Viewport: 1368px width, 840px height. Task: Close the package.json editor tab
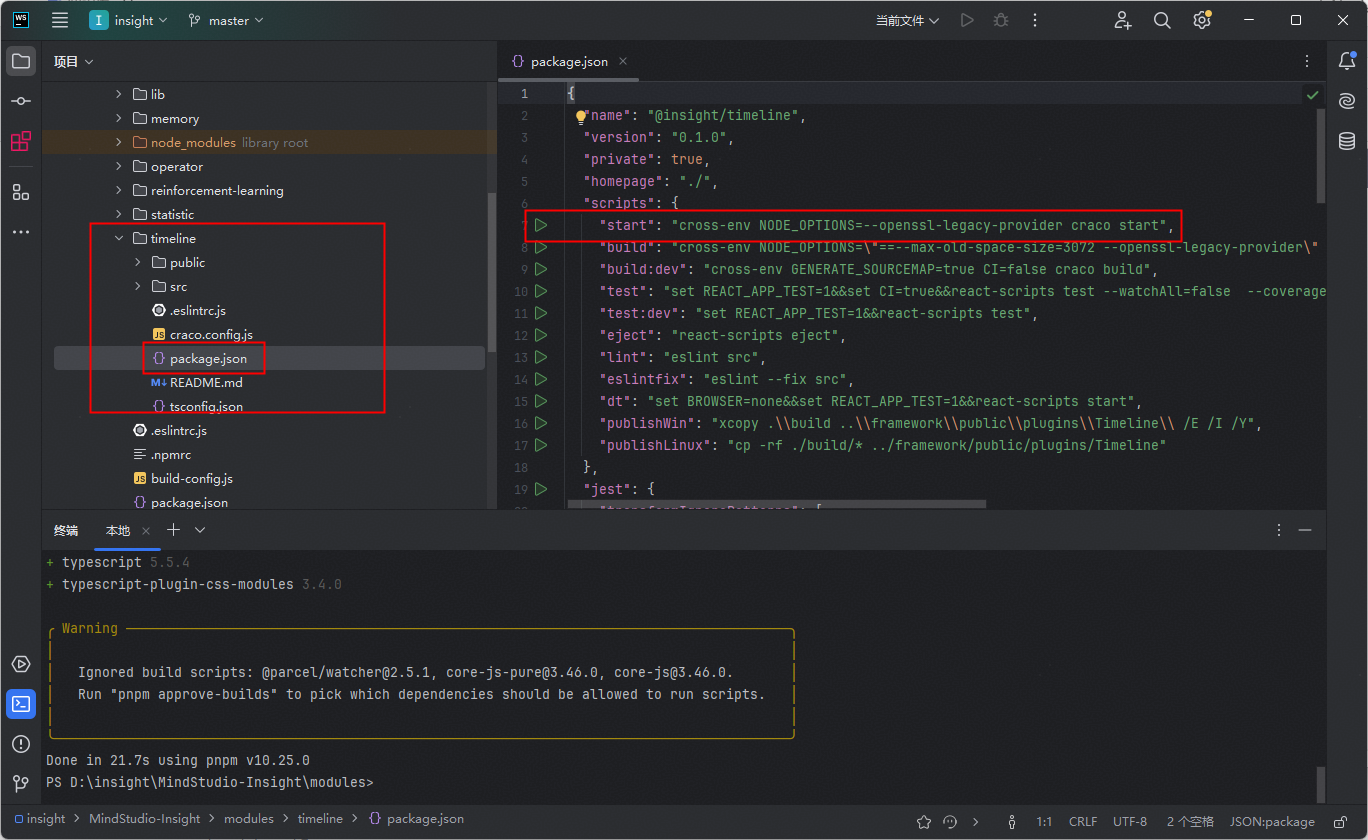click(x=622, y=61)
